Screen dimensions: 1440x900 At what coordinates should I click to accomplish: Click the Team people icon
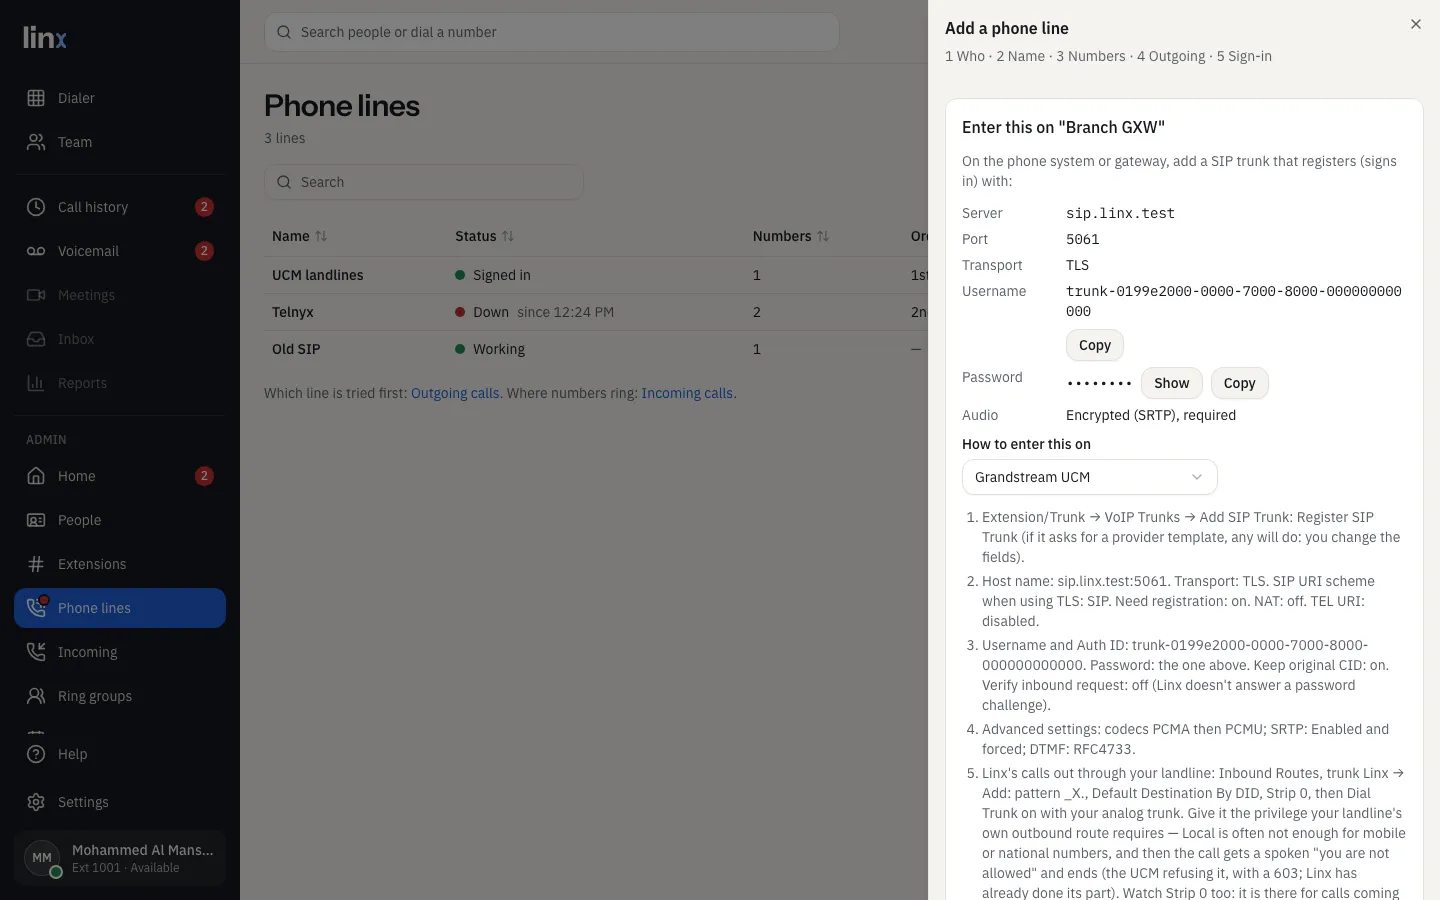tap(36, 142)
